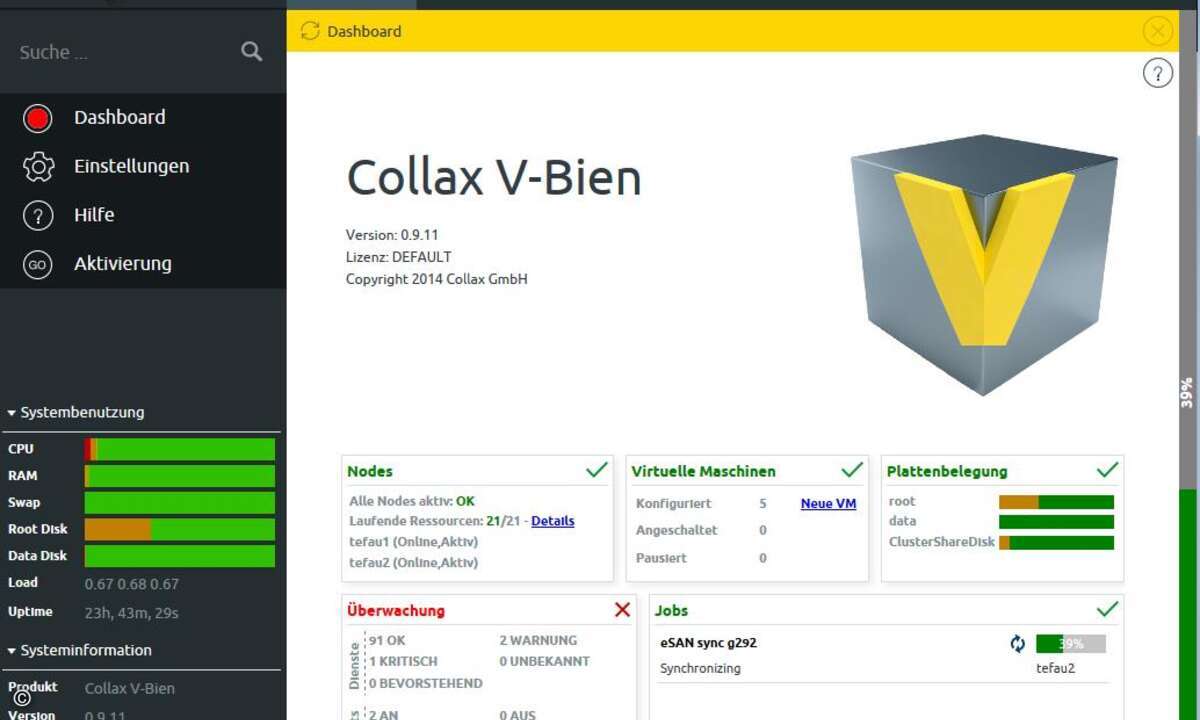
Task: Click the 0 BEVORSTEHEND services count
Action: tap(426, 683)
